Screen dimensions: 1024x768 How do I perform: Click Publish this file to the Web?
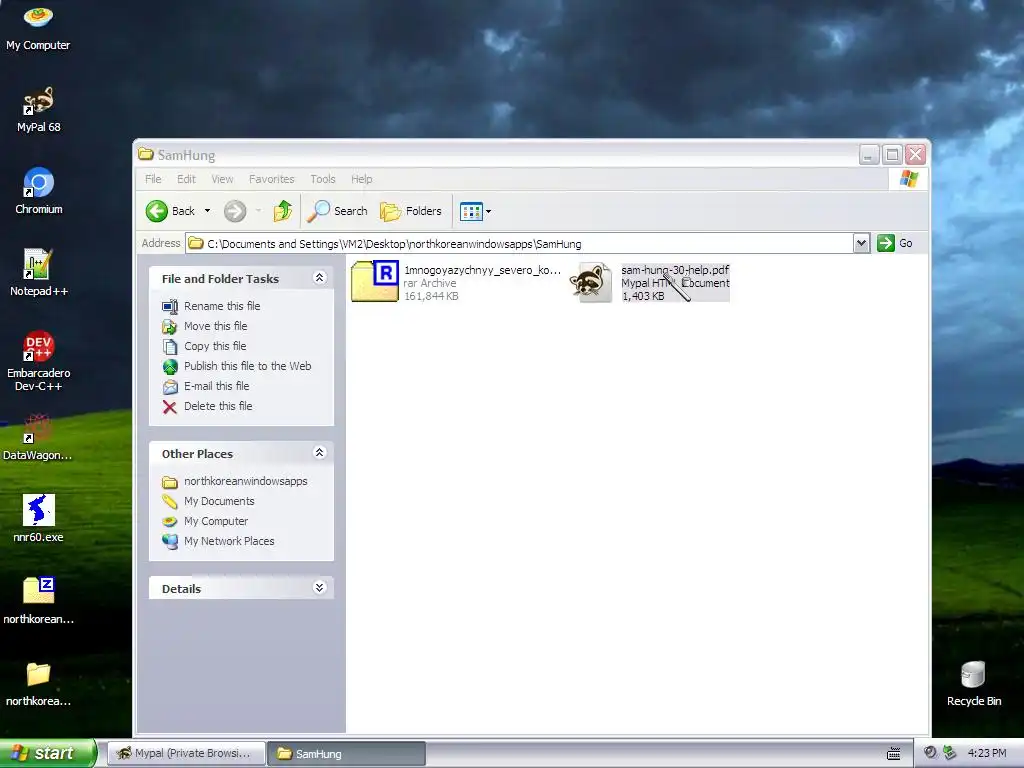point(248,366)
